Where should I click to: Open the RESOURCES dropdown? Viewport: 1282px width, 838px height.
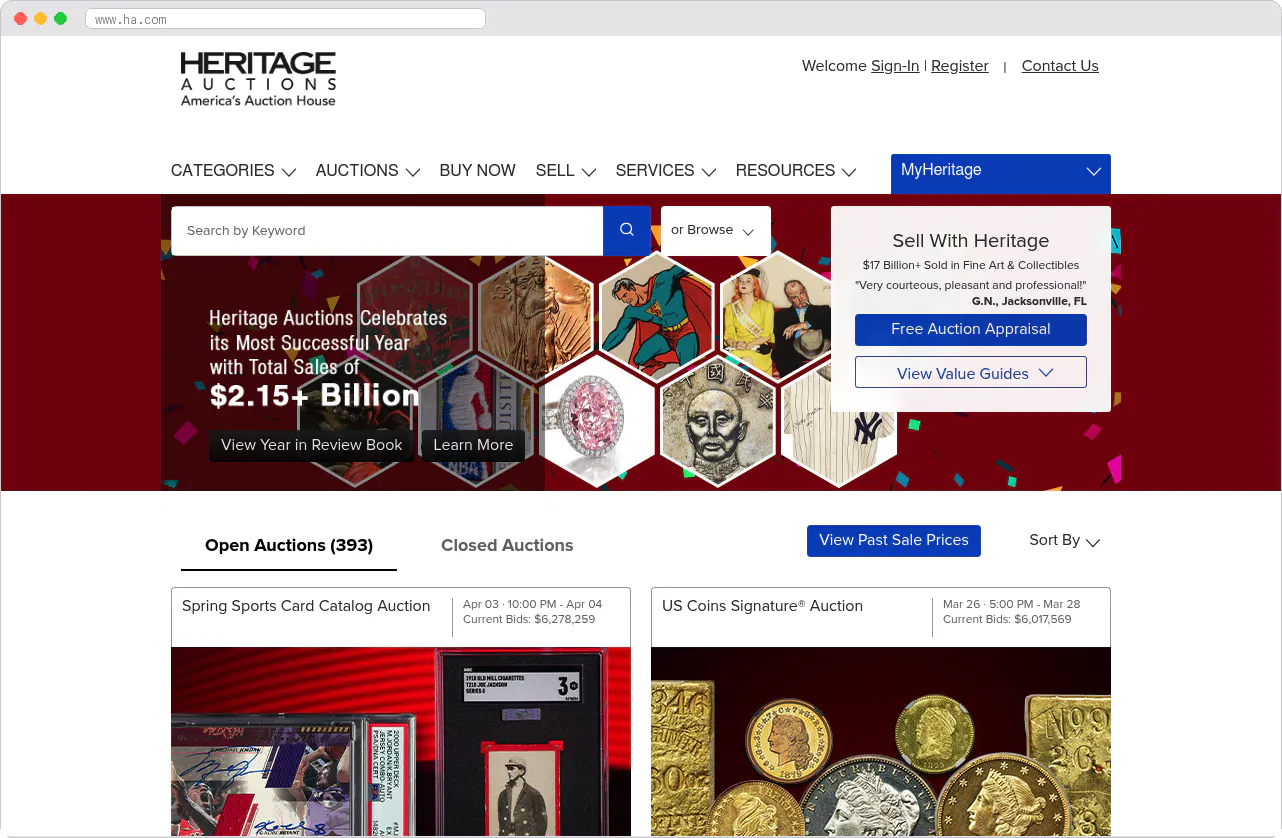(795, 171)
